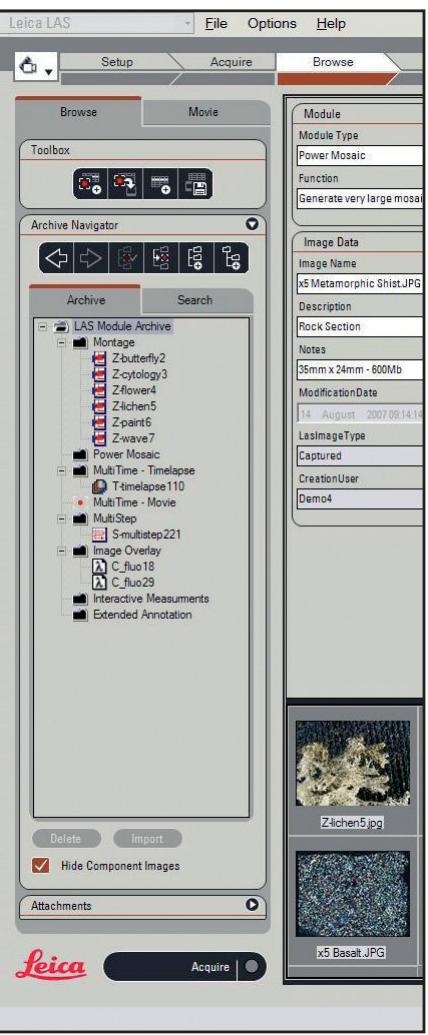Image resolution: width=428 pixels, height=1035 pixels.
Task: Click the Delete button
Action: (x=66, y=838)
